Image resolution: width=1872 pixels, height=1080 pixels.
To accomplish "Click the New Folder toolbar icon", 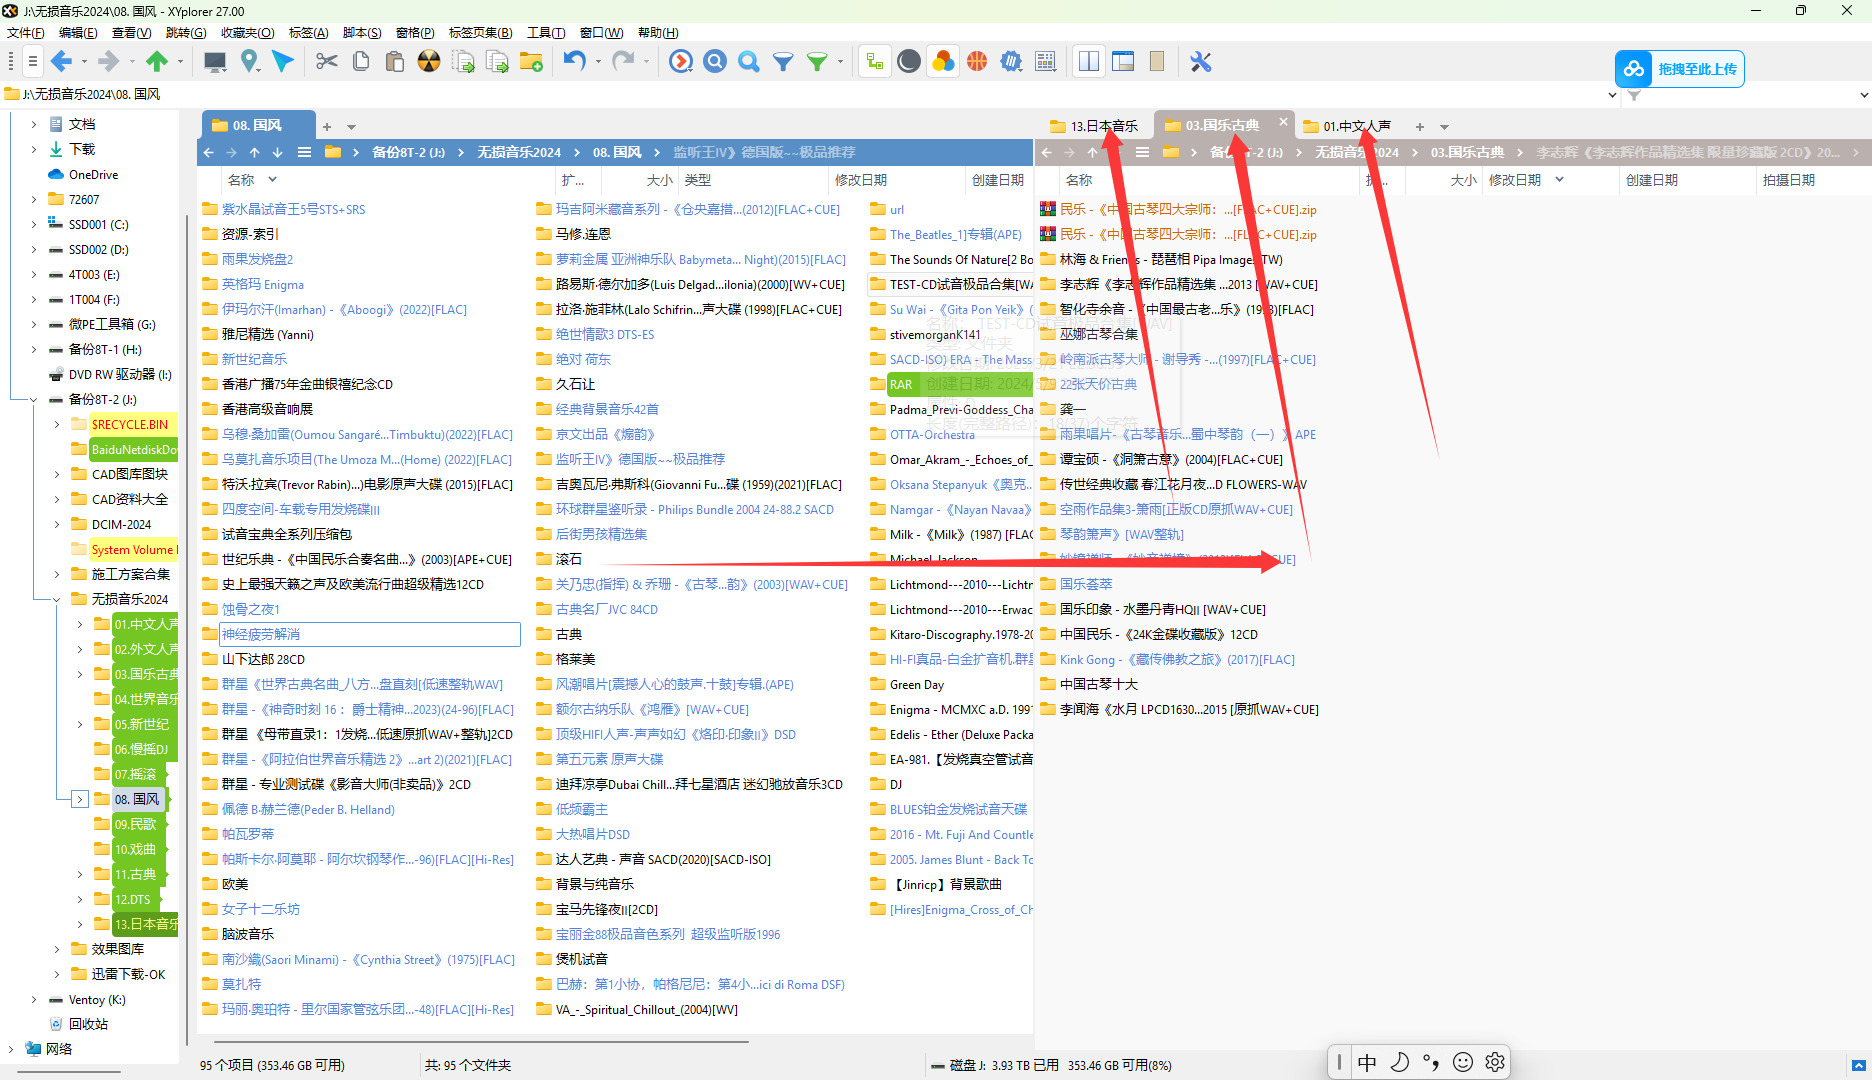I will [531, 62].
